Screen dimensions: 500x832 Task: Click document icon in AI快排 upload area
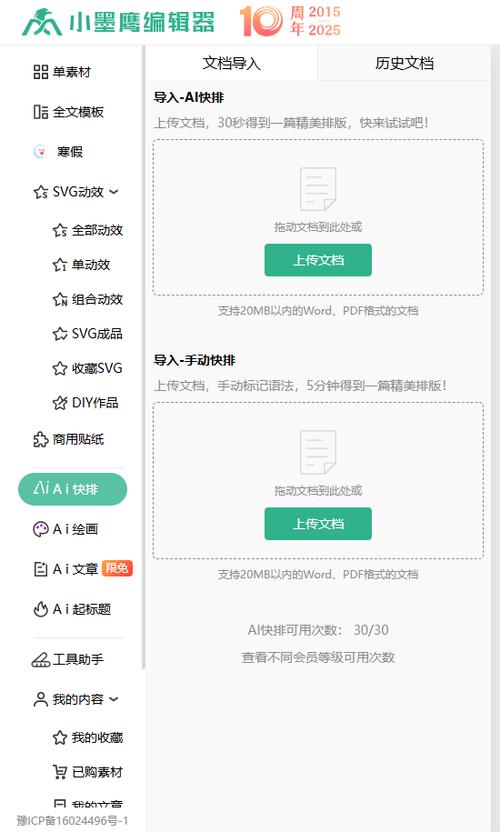318,189
